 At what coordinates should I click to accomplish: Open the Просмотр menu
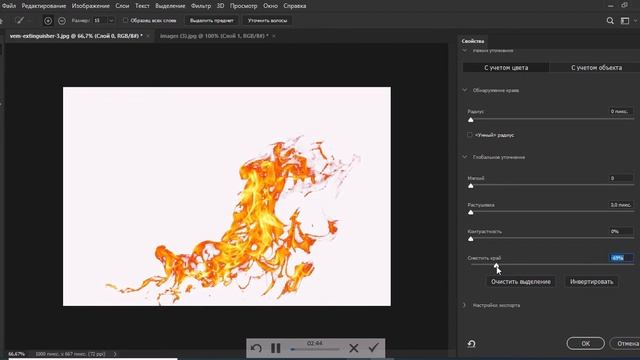pyautogui.click(x=243, y=6)
